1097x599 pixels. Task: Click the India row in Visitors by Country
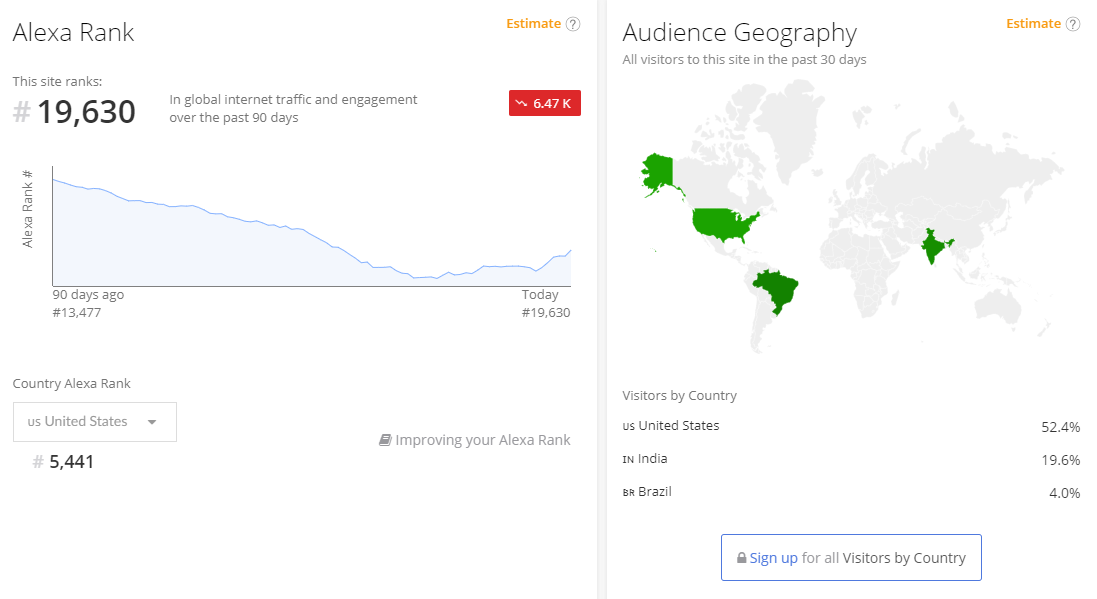point(851,459)
